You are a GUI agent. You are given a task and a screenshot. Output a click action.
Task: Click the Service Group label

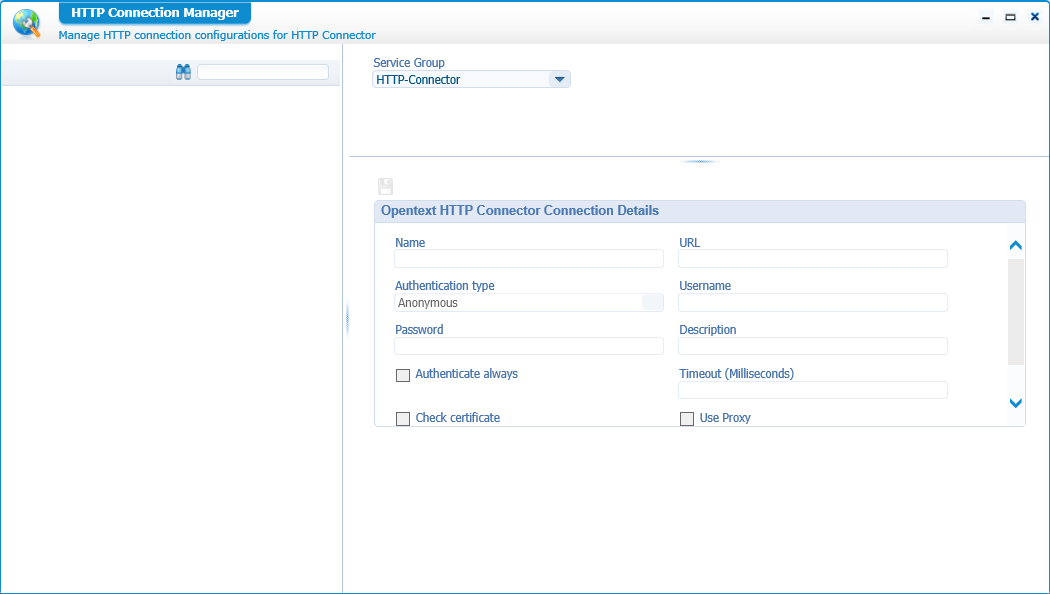tap(408, 62)
